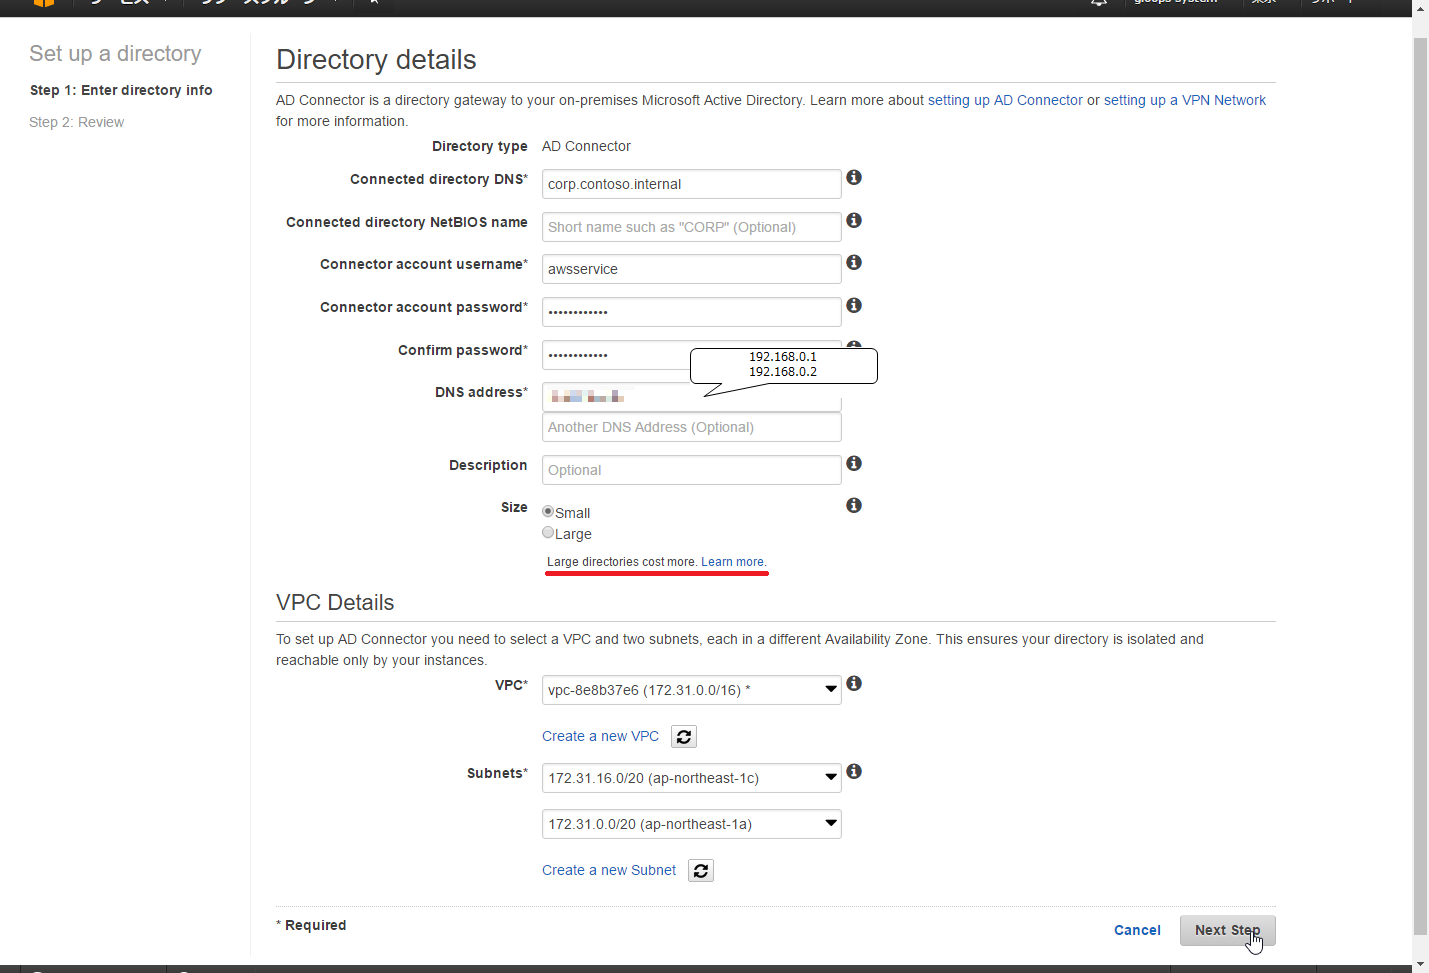Open Learn more about large directory costs
Screen dimensions: 1429x973
click(x=734, y=562)
